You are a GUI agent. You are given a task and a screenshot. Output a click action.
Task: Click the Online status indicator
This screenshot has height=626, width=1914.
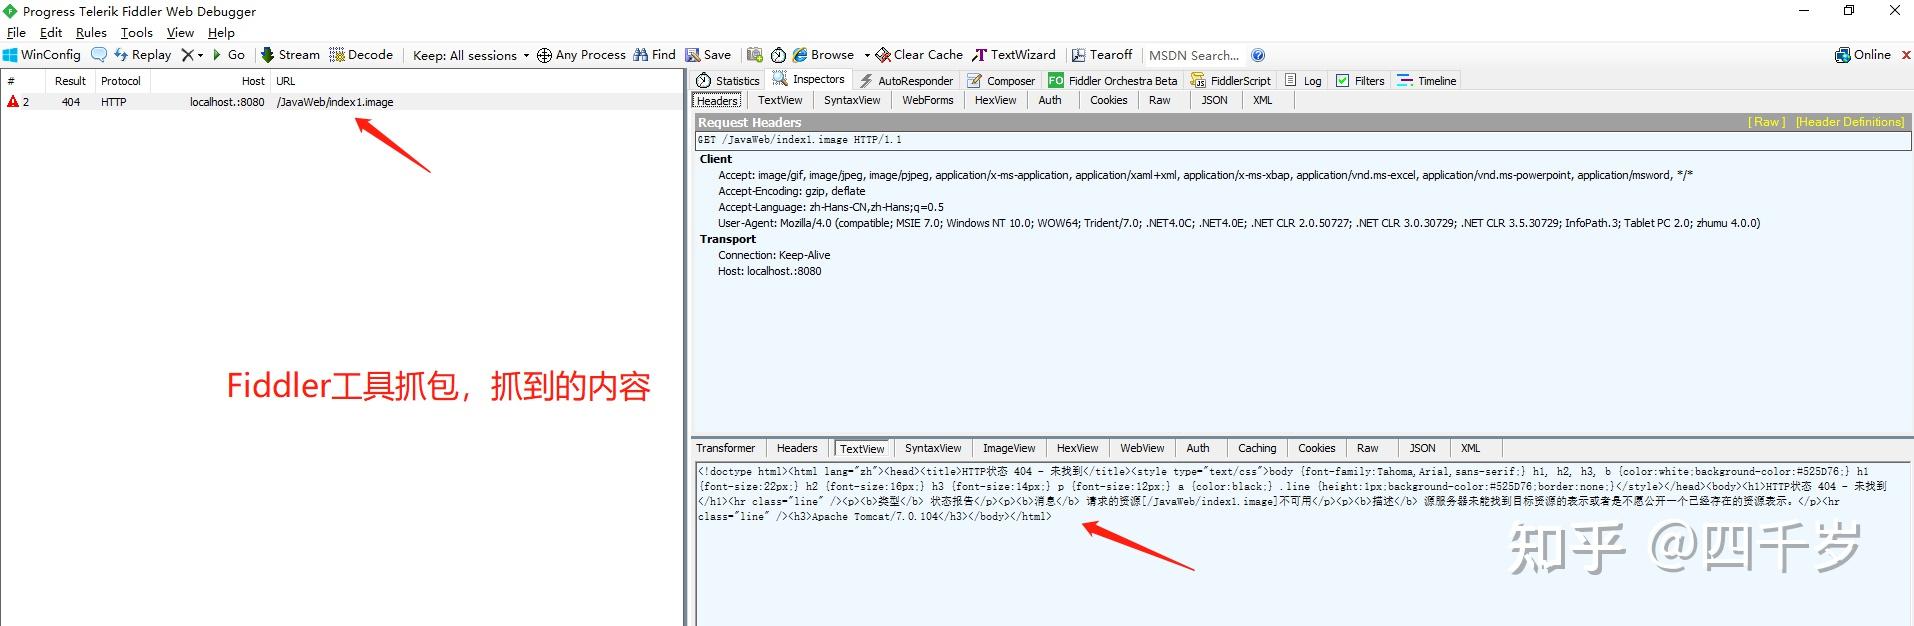(x=1863, y=55)
